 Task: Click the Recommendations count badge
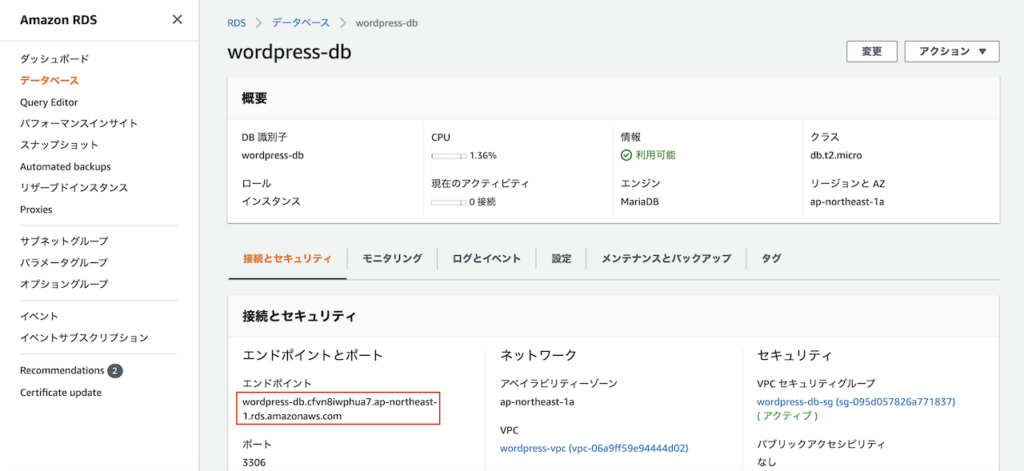coord(116,371)
